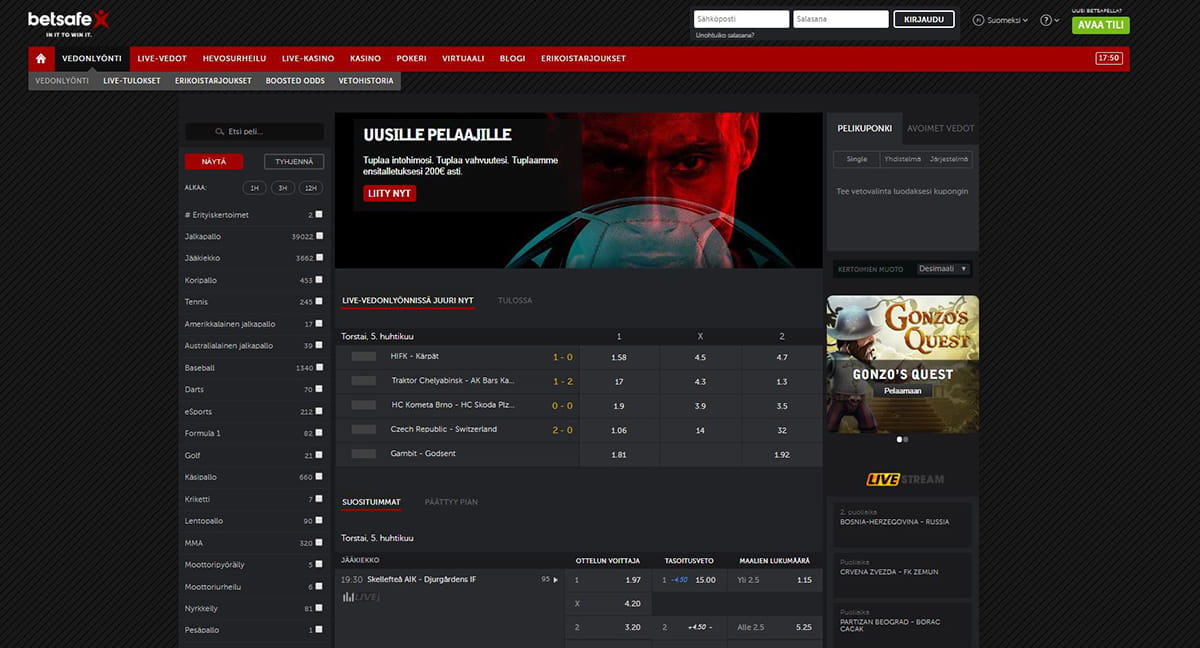The width and height of the screenshot is (1200, 648).
Task: Open the Live-tulokset submenu tab
Action: [132, 81]
